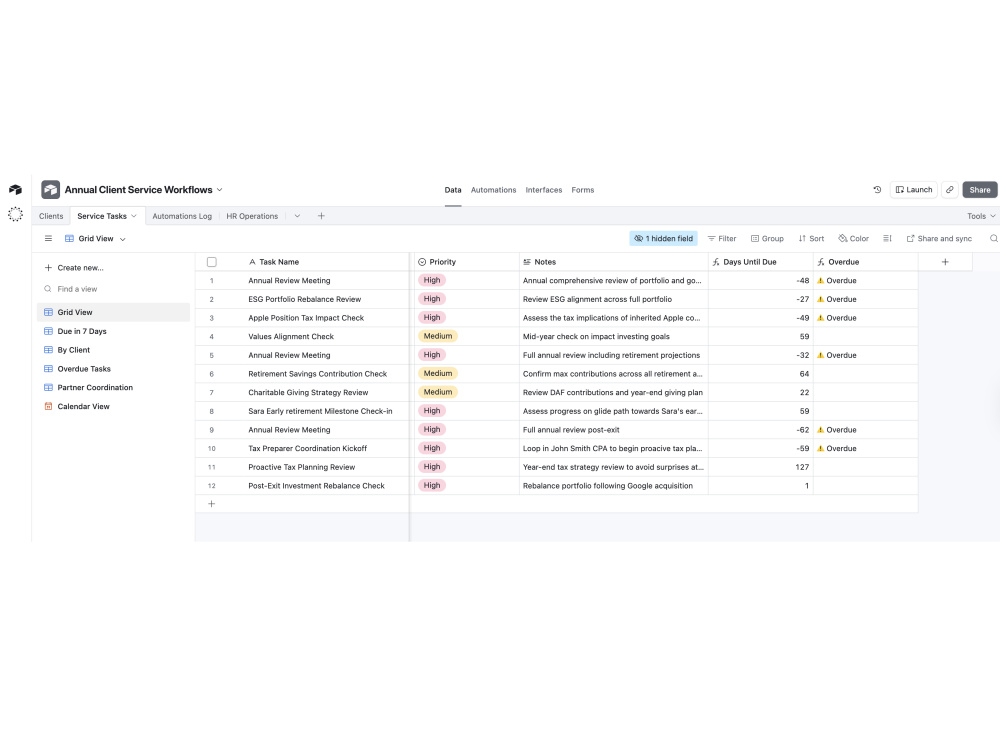Click warning icon in row 1 Overdue cell
This screenshot has width=1000, height=750.
(821, 281)
